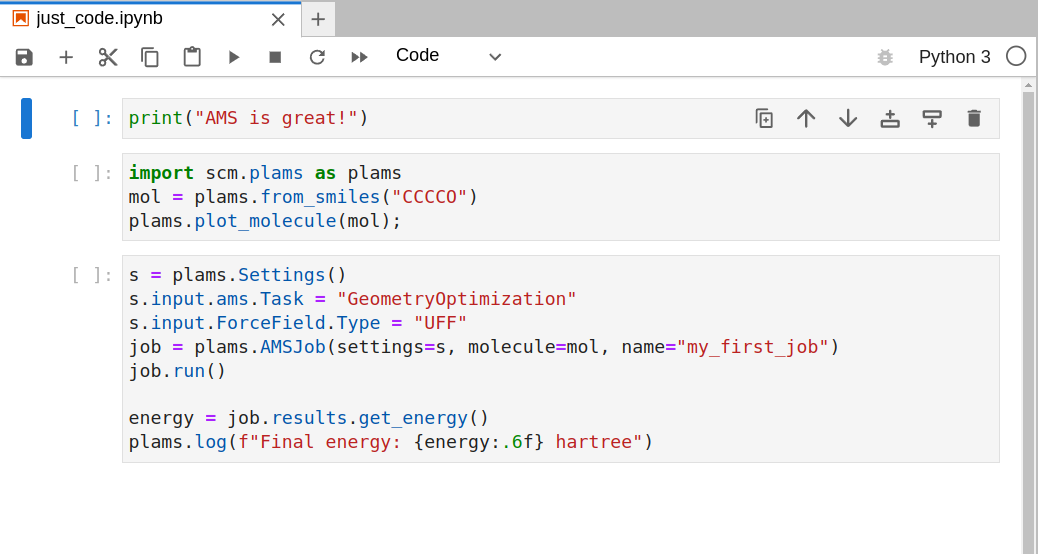Delete the print cell with trash icon
The image size is (1038, 554).
click(974, 118)
